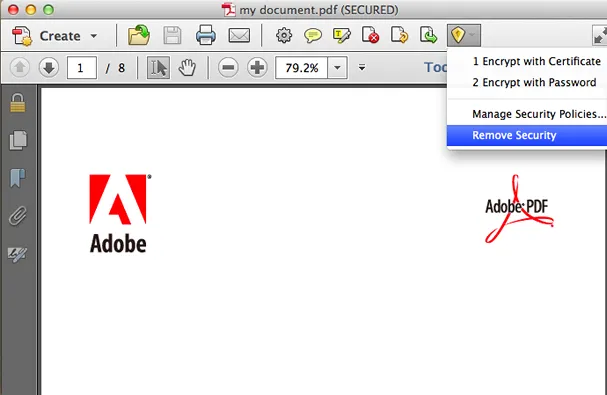Open the Page Thumbnails panel
Screen dimensions: 607x395
18,140
